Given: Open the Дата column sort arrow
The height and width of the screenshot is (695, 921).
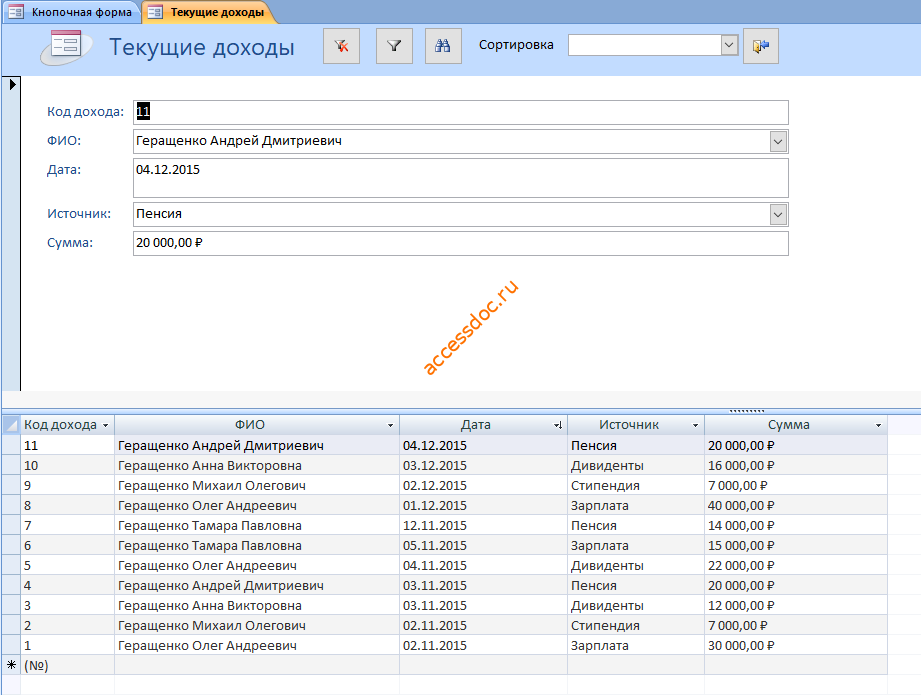Looking at the screenshot, I should click(x=558, y=425).
